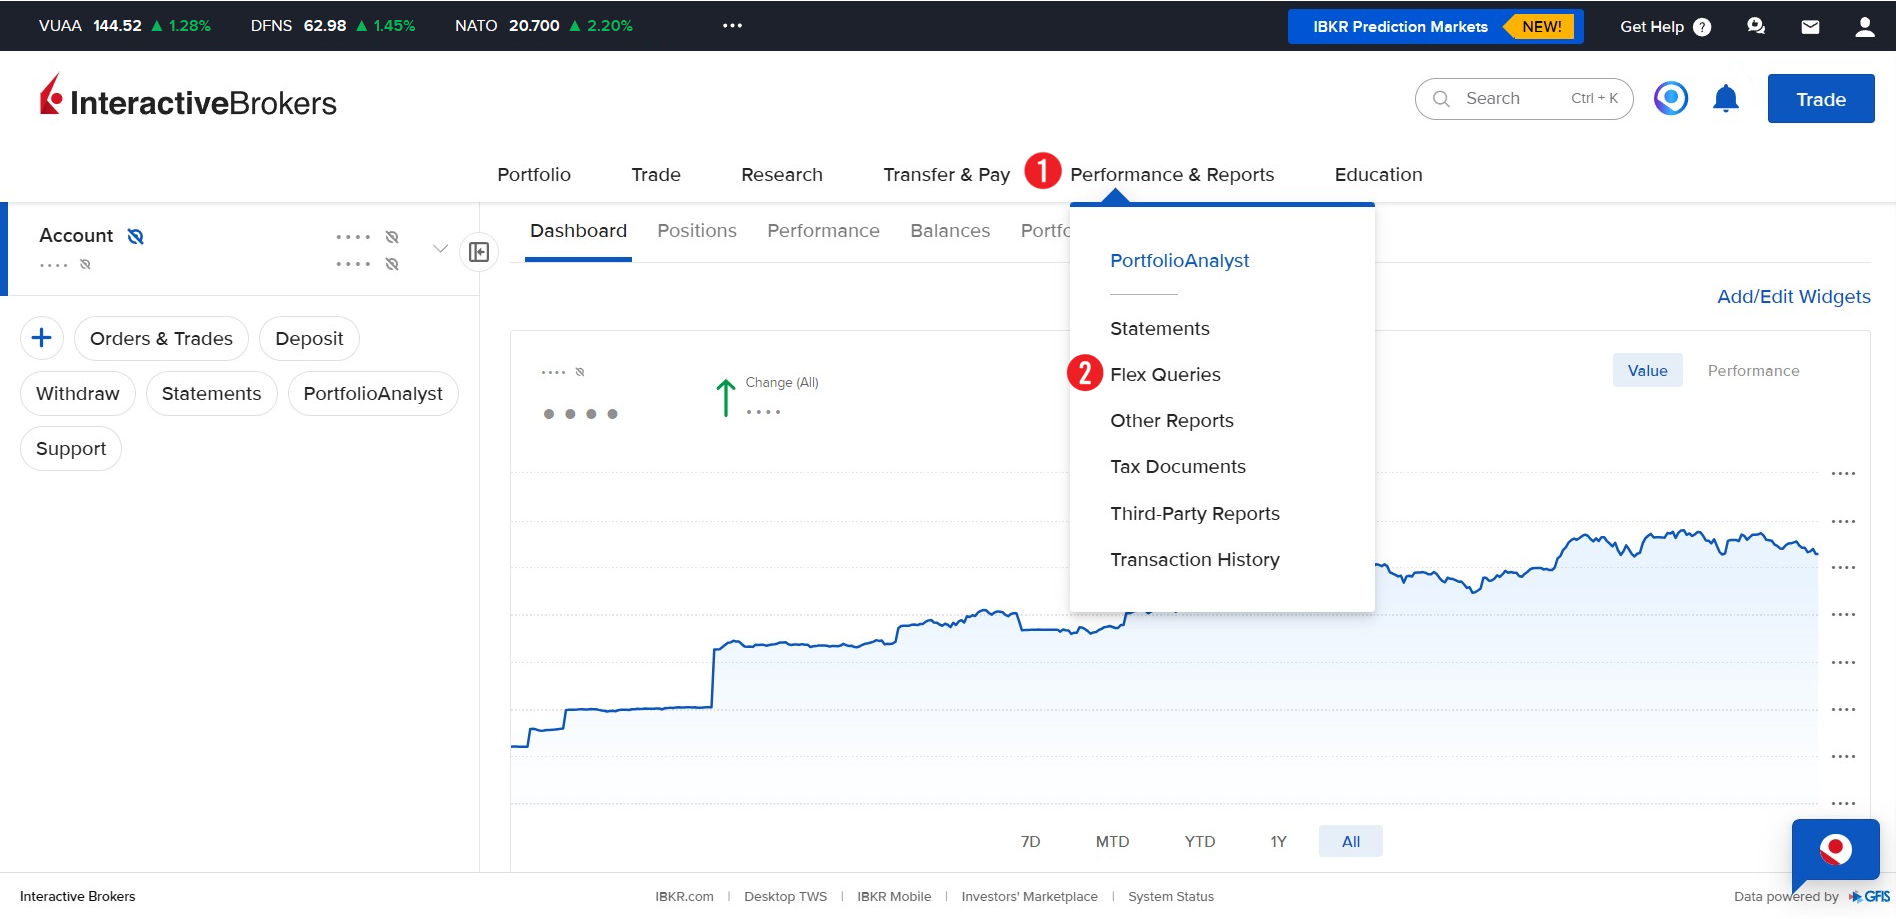Open the Get Help question icon
This screenshot has width=1896, height=919.
[1702, 27]
